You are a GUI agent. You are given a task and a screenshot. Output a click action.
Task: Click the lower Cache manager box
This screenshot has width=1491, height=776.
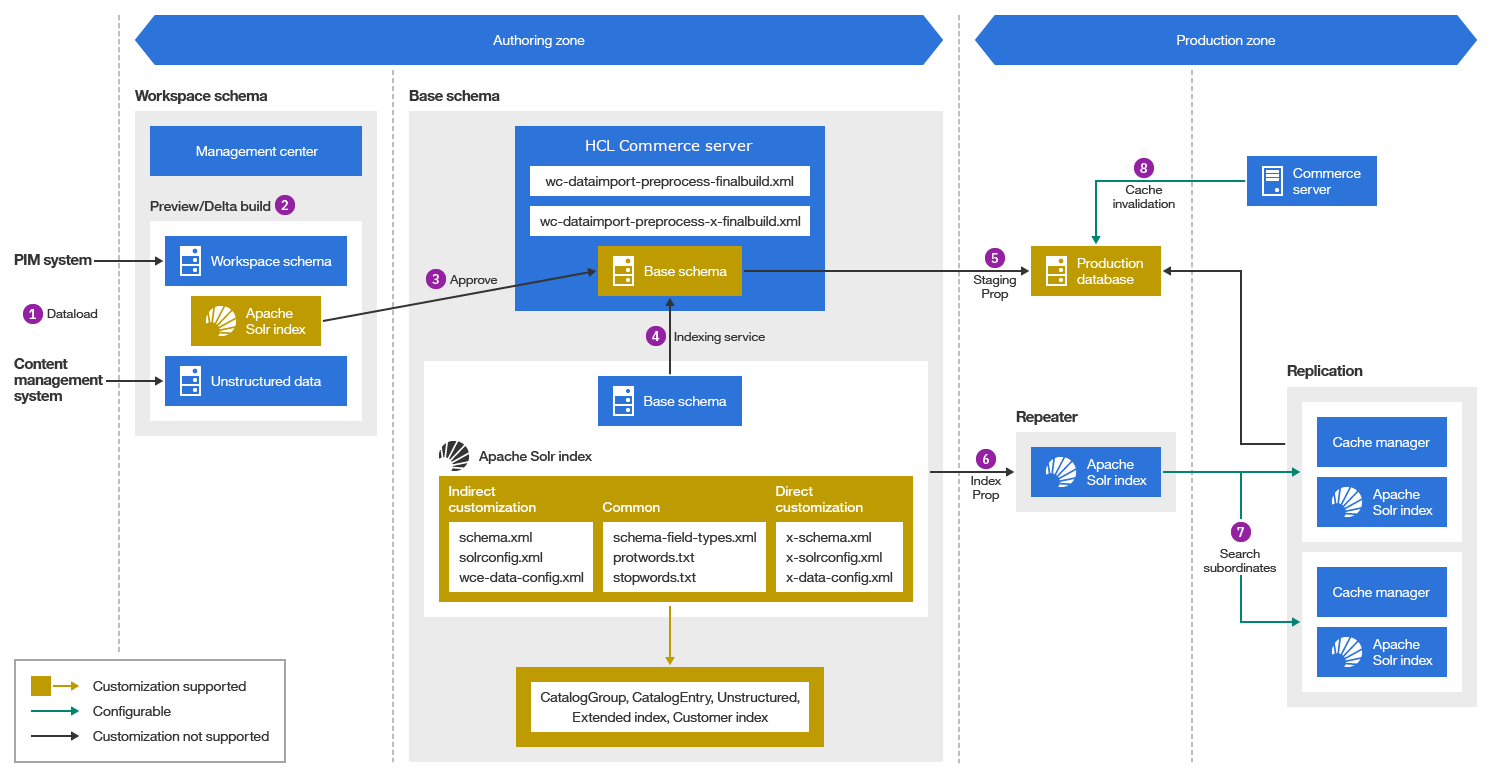pyautogui.click(x=1381, y=592)
